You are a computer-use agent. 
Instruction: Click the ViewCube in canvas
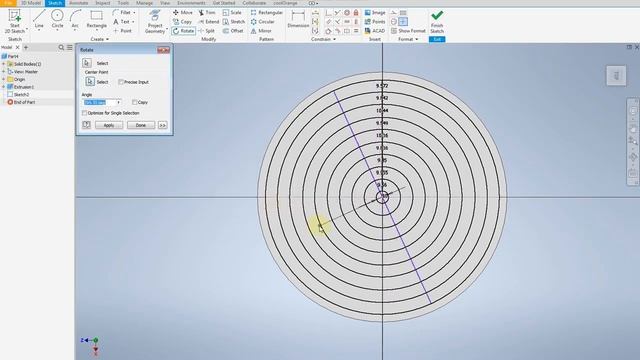616,76
